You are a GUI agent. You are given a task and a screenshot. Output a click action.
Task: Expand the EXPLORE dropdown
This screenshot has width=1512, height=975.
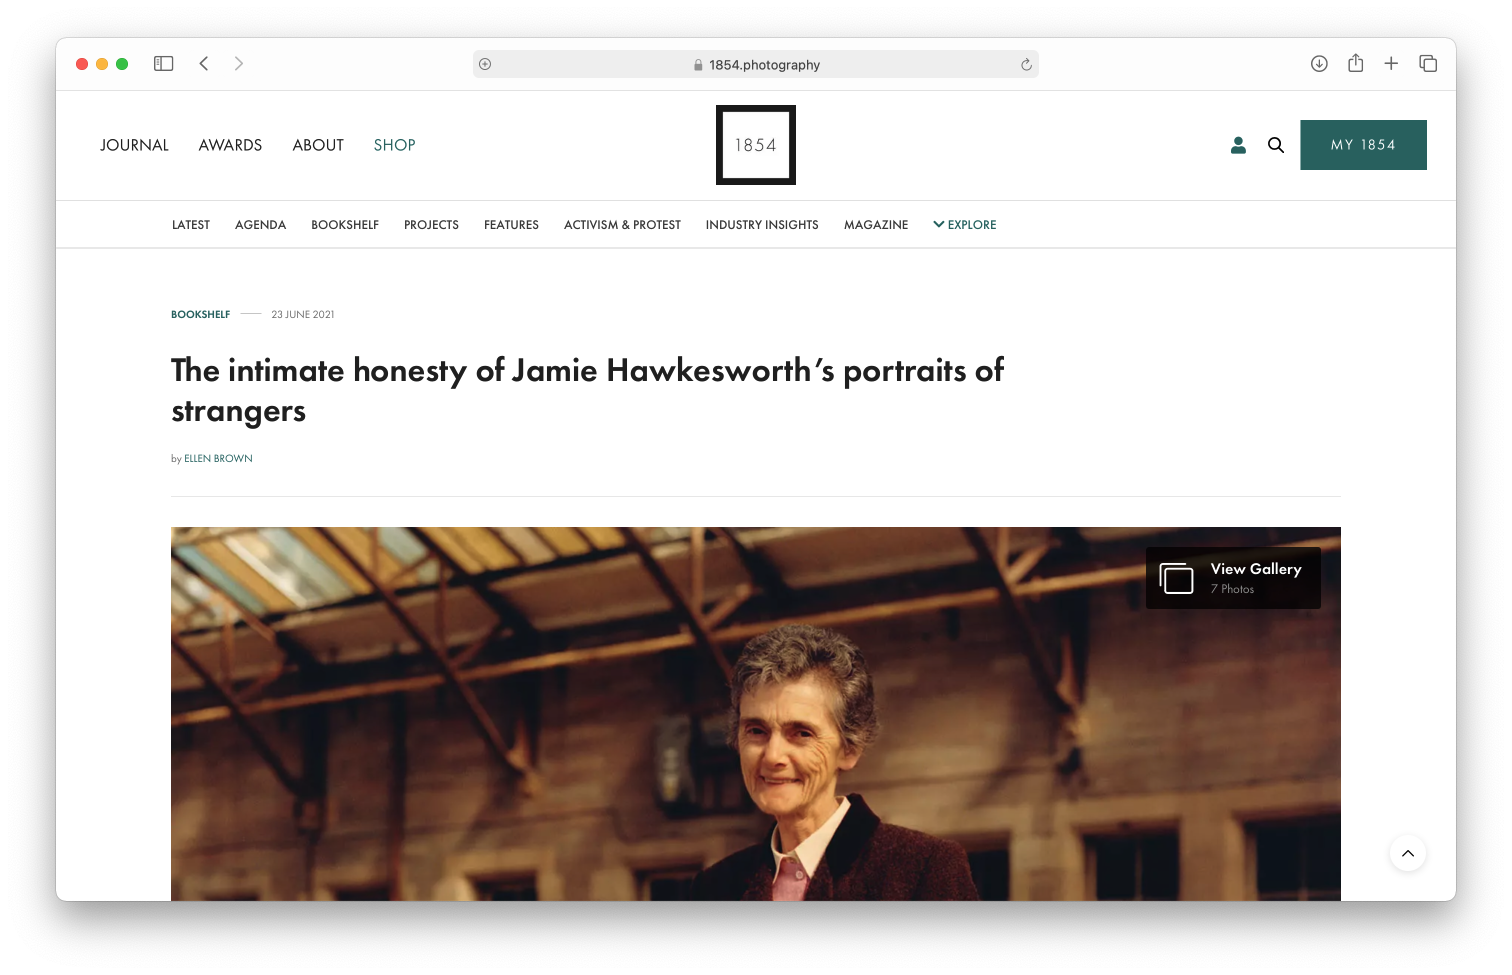(x=965, y=225)
